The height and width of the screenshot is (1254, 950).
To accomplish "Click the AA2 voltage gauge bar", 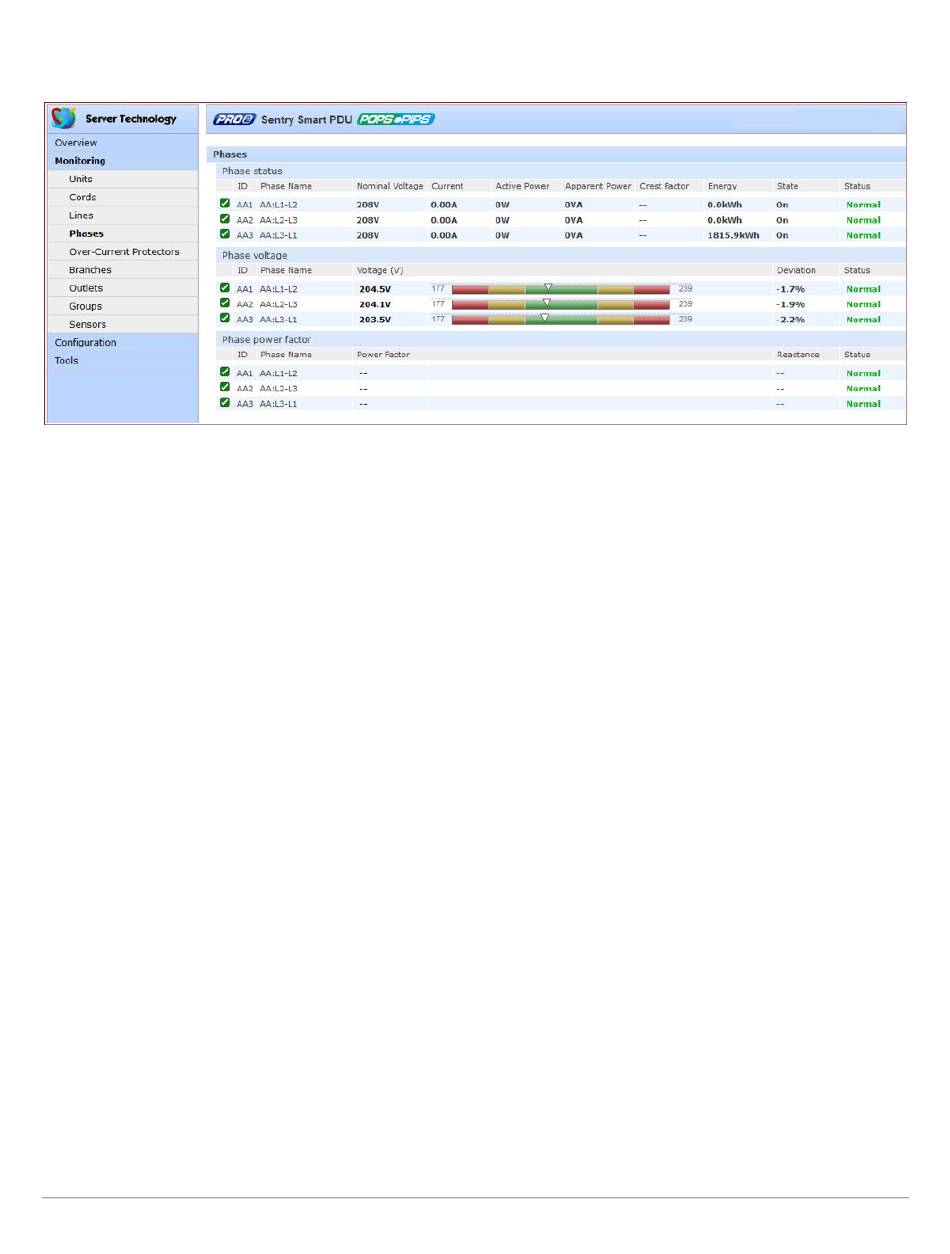I will pos(560,304).
